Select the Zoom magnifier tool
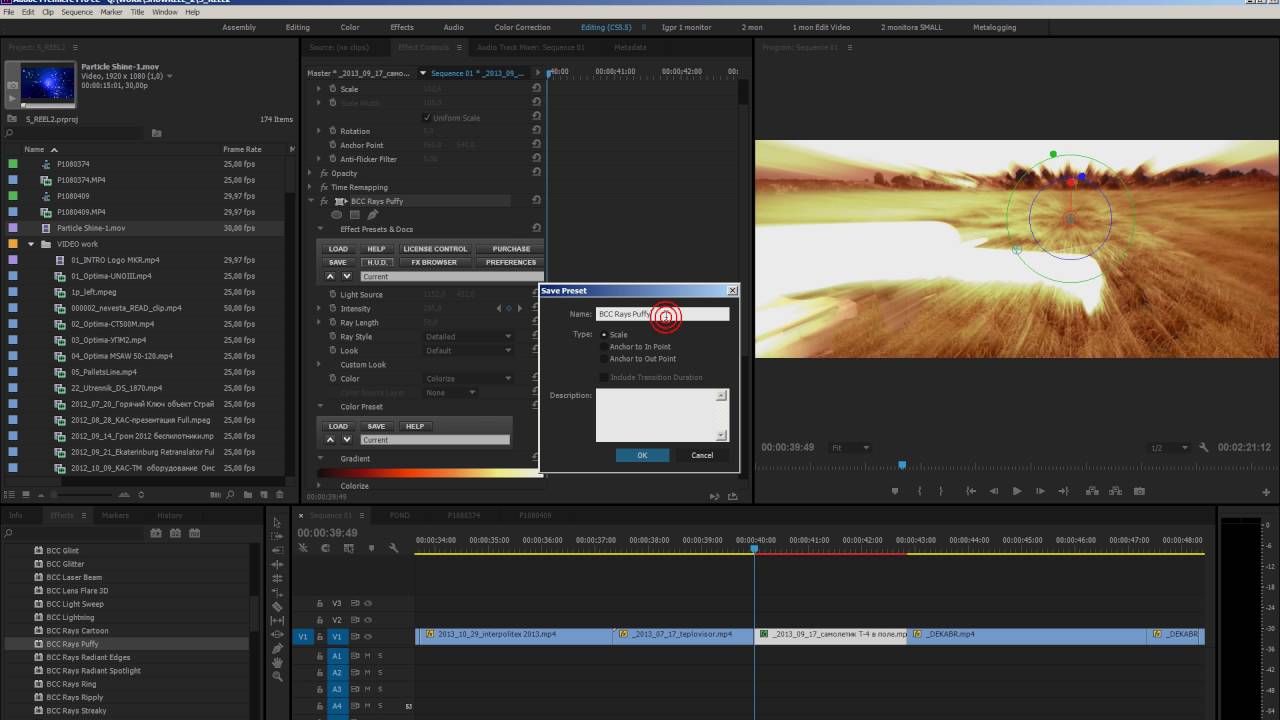 coord(277,677)
